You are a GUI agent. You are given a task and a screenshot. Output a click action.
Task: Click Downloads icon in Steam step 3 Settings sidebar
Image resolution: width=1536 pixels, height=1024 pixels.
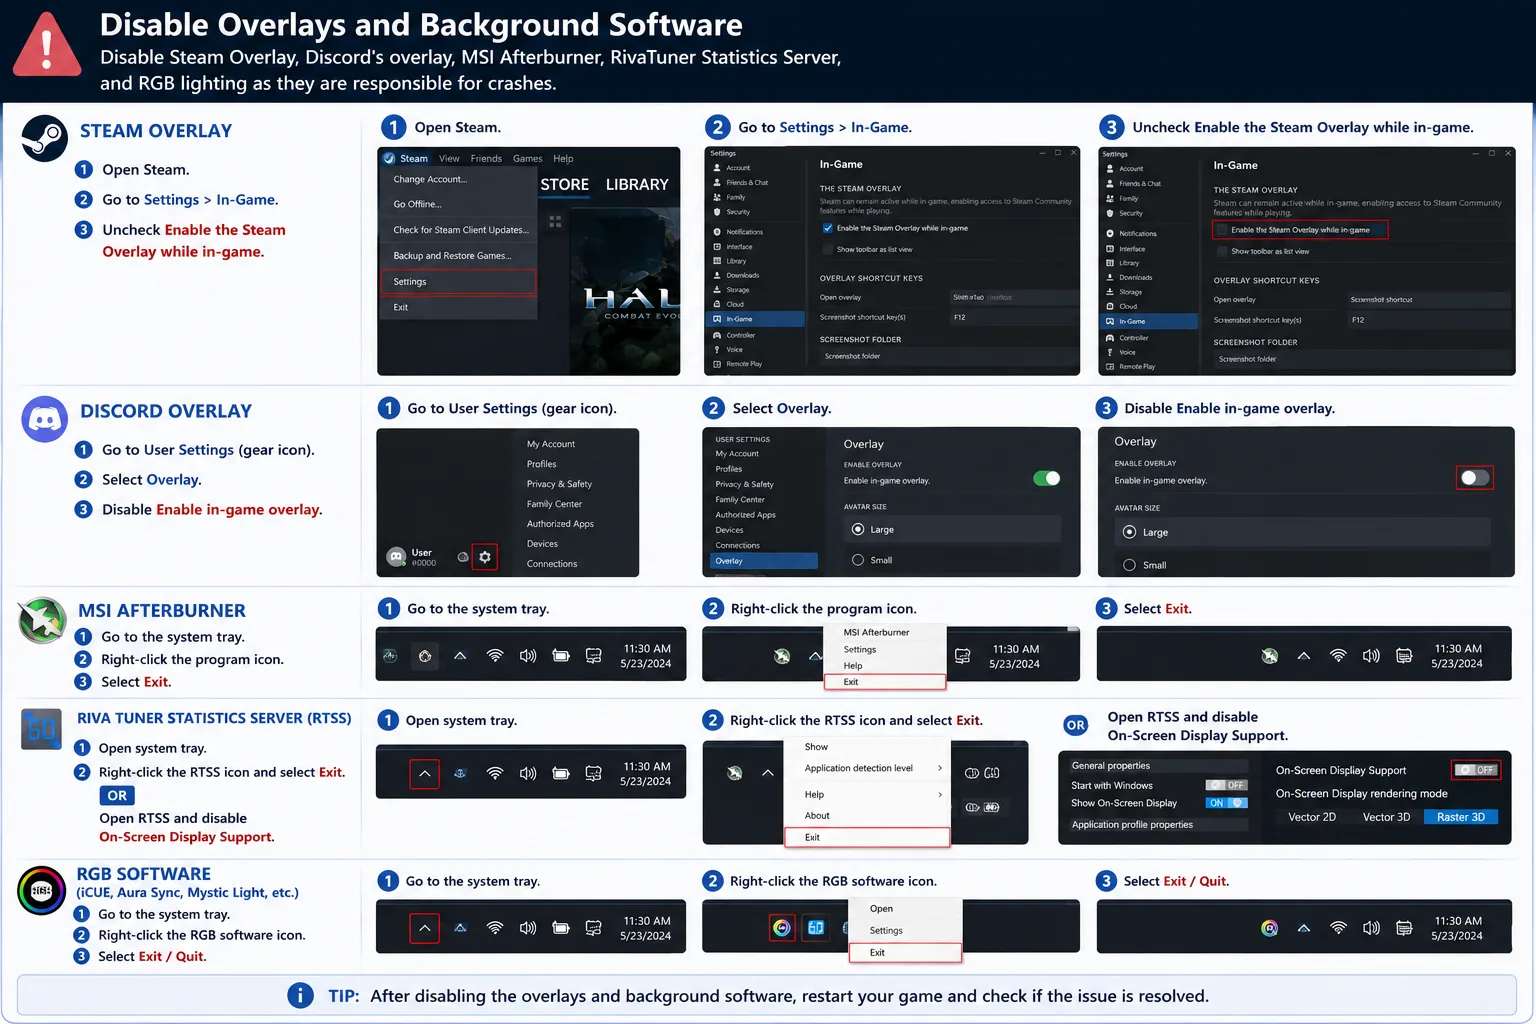pos(1109,277)
